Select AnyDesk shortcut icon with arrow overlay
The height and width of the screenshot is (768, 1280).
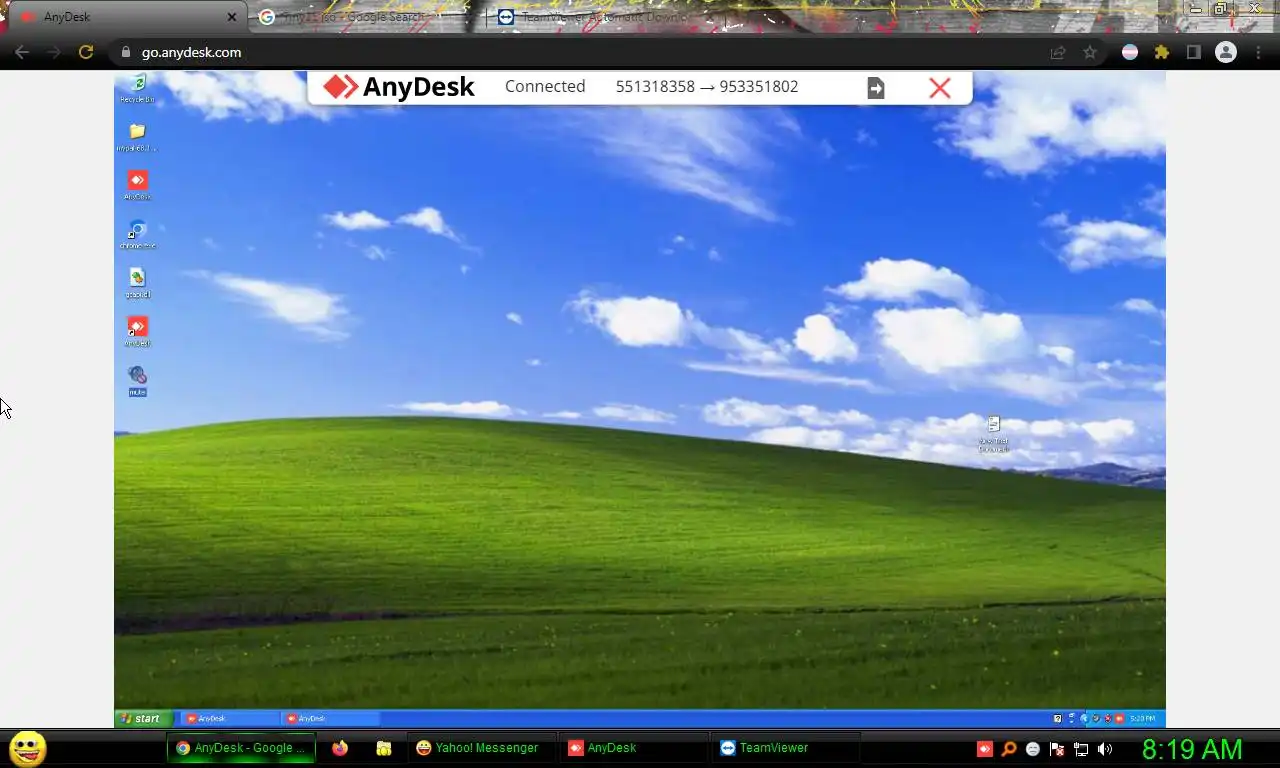[137, 332]
